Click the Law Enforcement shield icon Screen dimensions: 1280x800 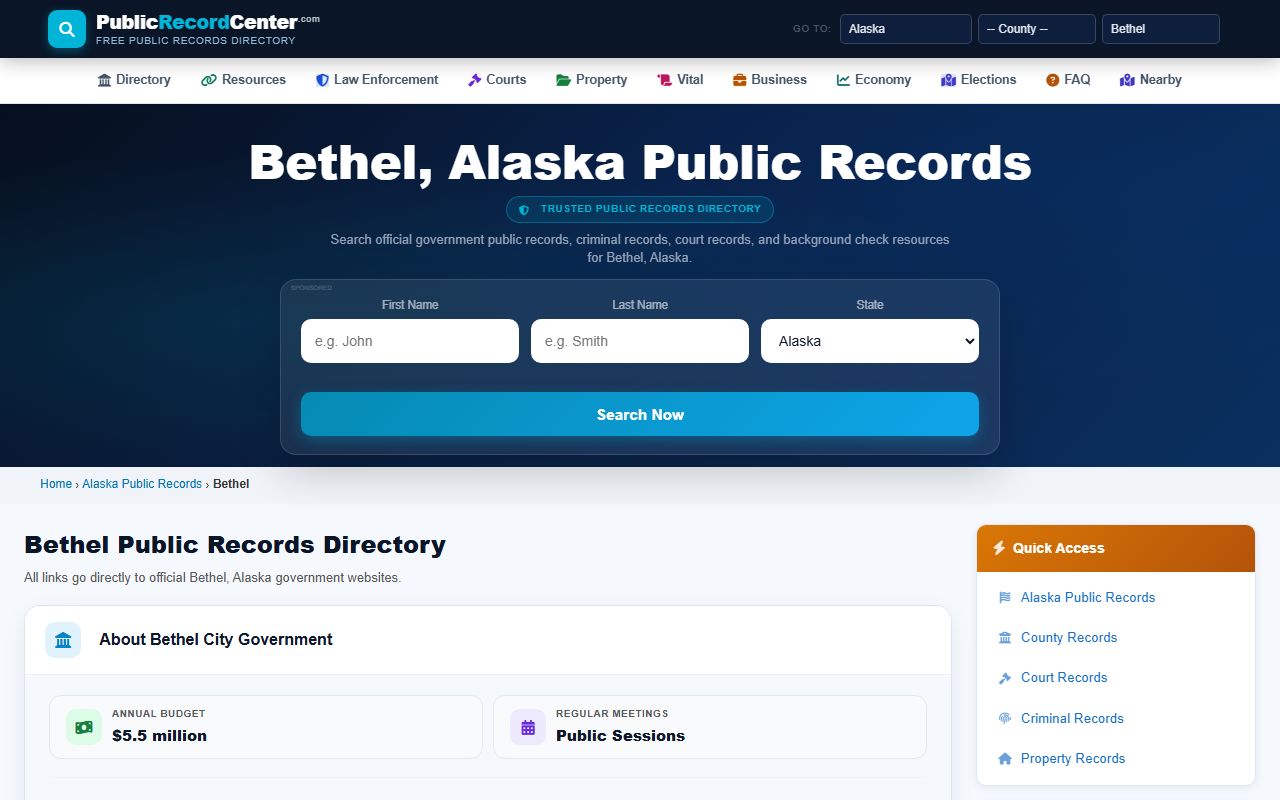pyautogui.click(x=322, y=80)
